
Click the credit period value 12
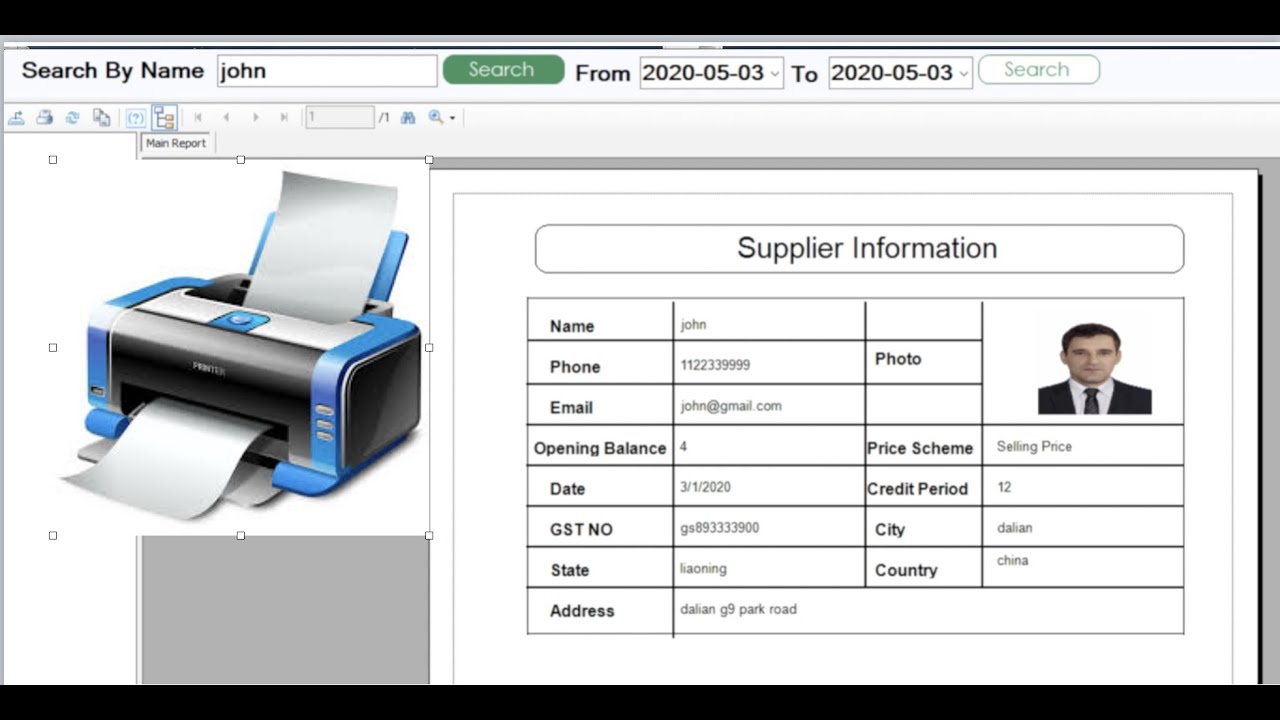pos(1004,487)
